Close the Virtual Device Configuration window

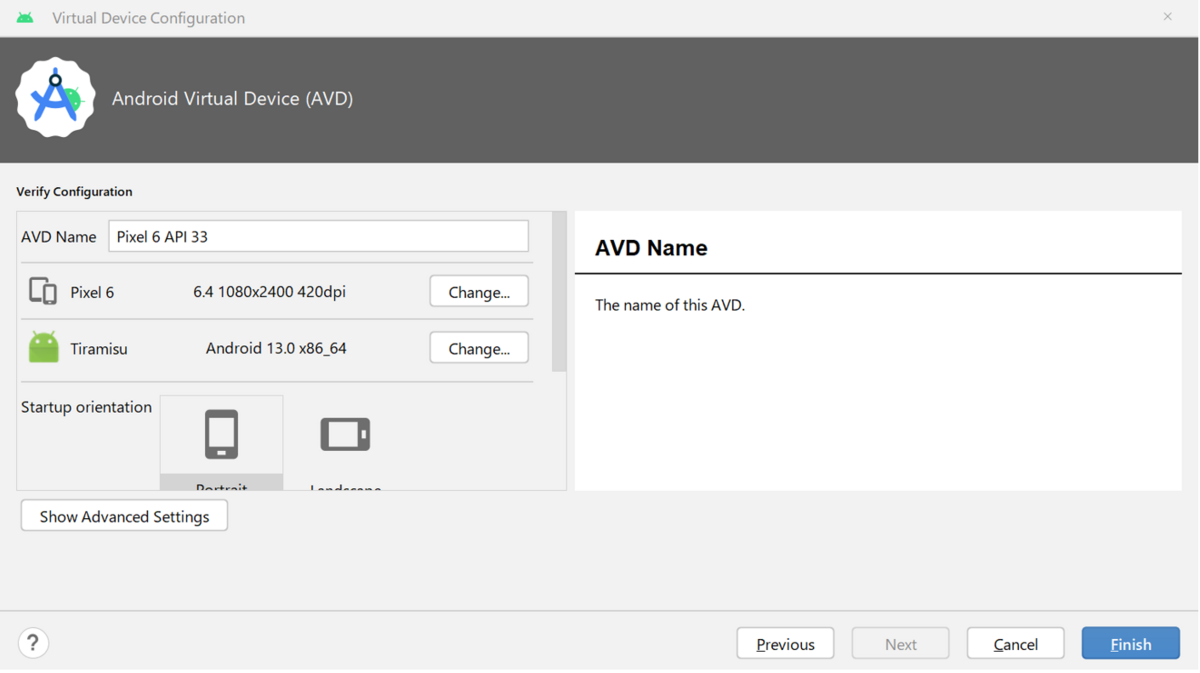(x=1167, y=17)
